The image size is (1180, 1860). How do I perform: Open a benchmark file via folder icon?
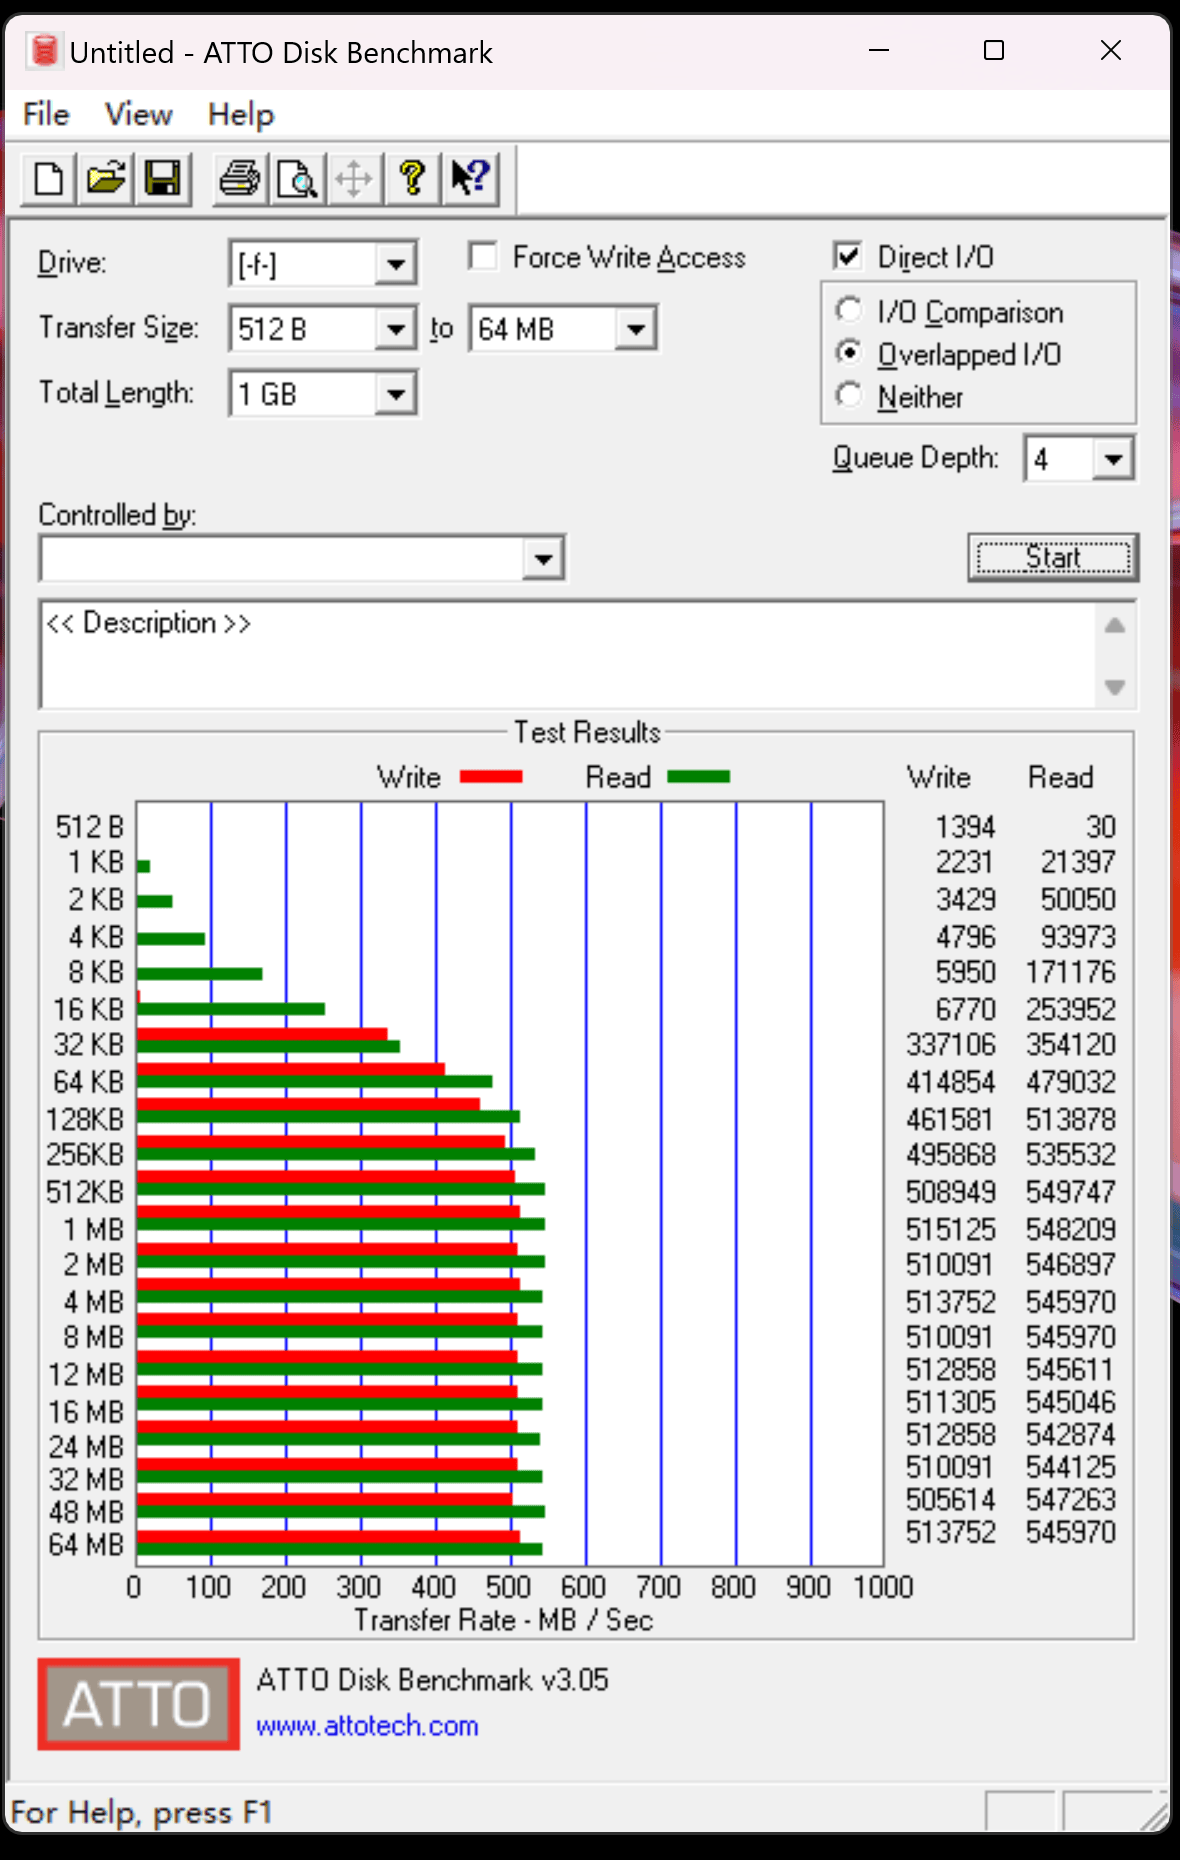tap(106, 179)
